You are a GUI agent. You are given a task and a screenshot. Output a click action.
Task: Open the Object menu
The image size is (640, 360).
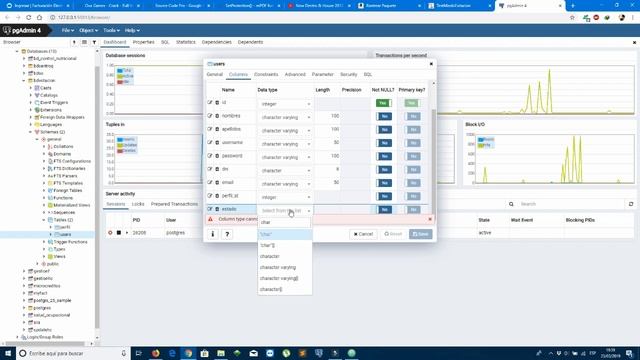[88, 30]
